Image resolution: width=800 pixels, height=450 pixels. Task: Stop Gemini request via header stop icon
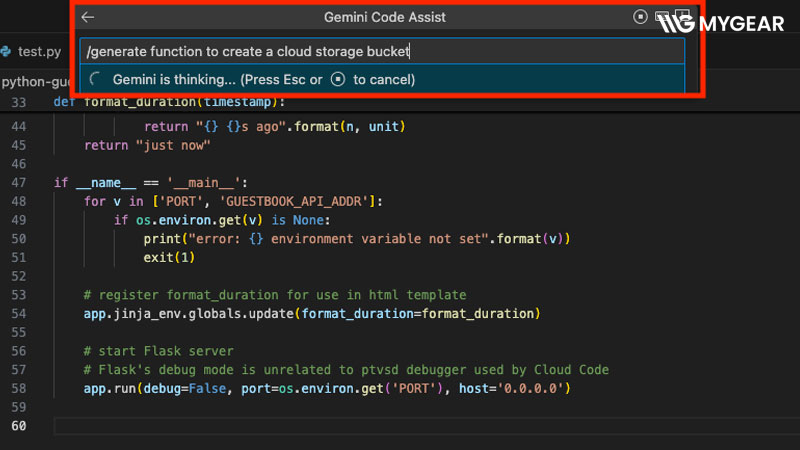coord(640,17)
